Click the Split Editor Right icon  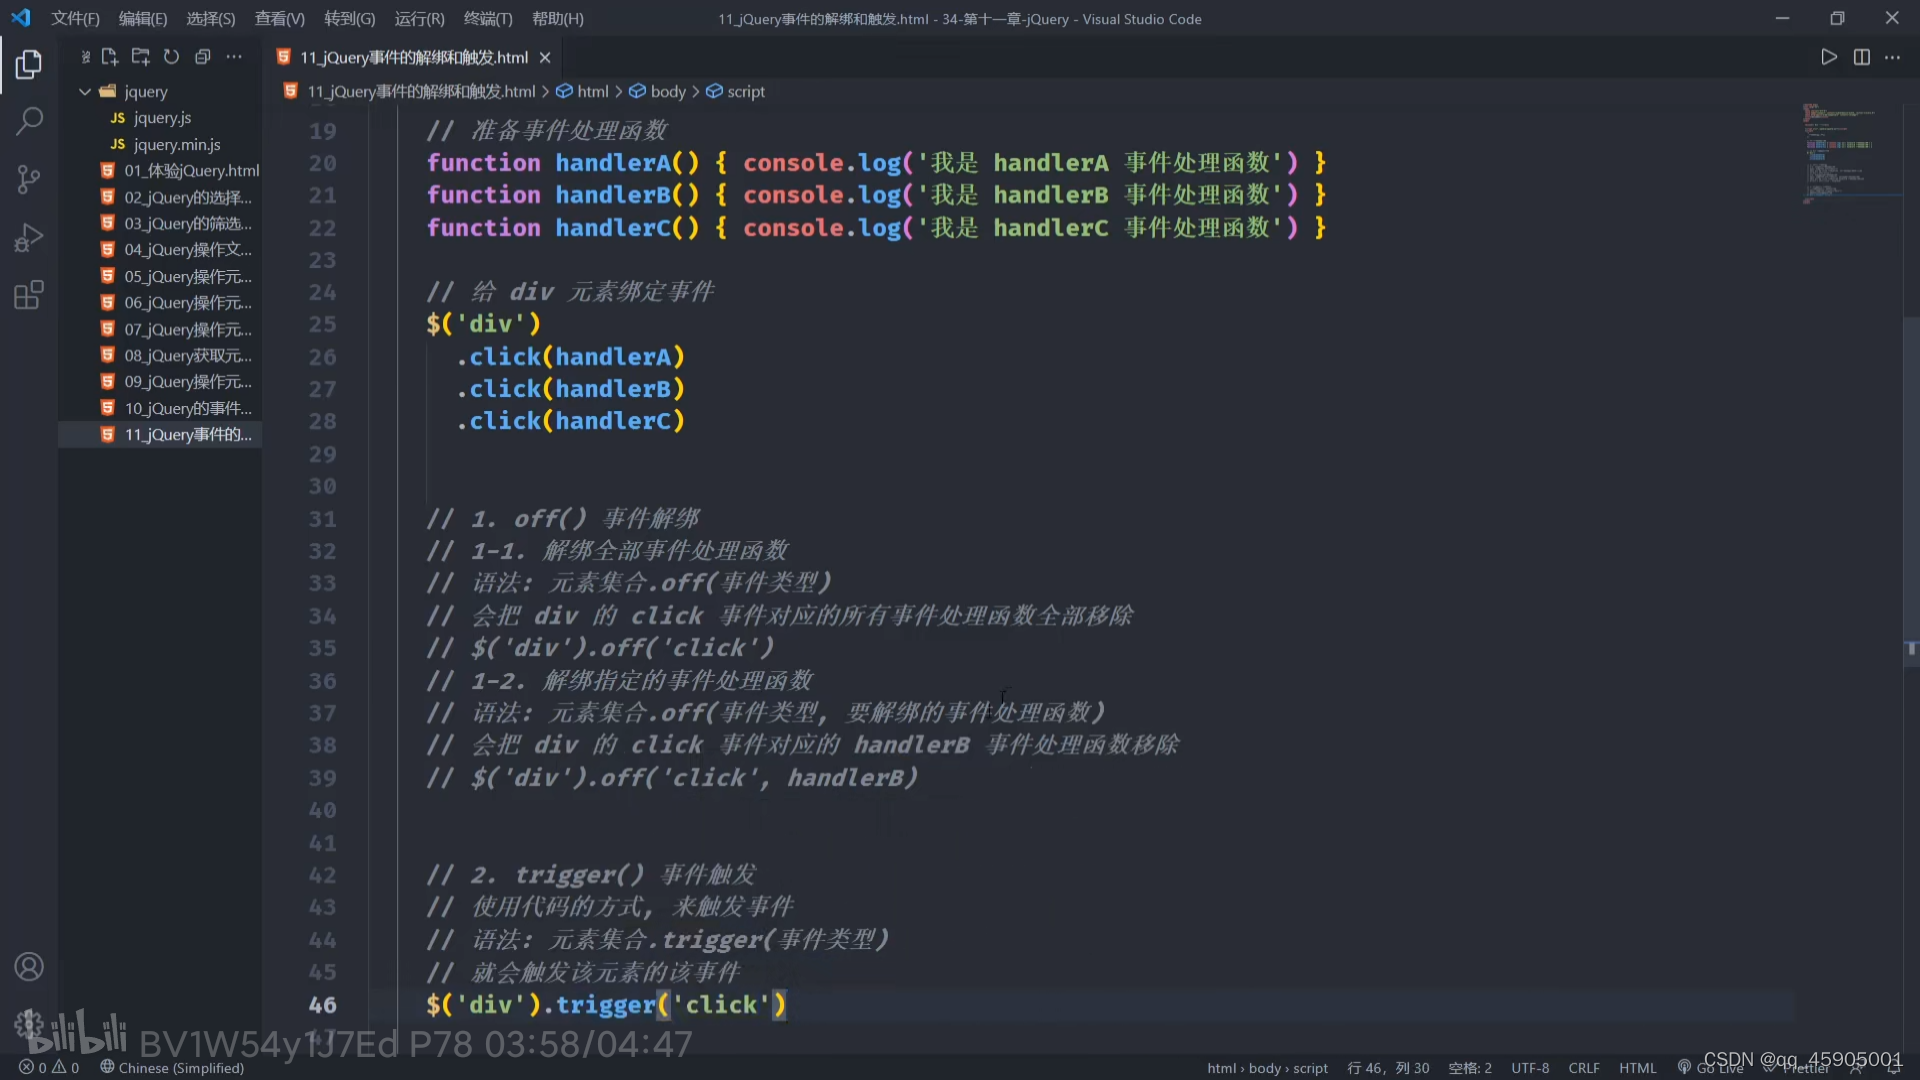pos(1861,57)
